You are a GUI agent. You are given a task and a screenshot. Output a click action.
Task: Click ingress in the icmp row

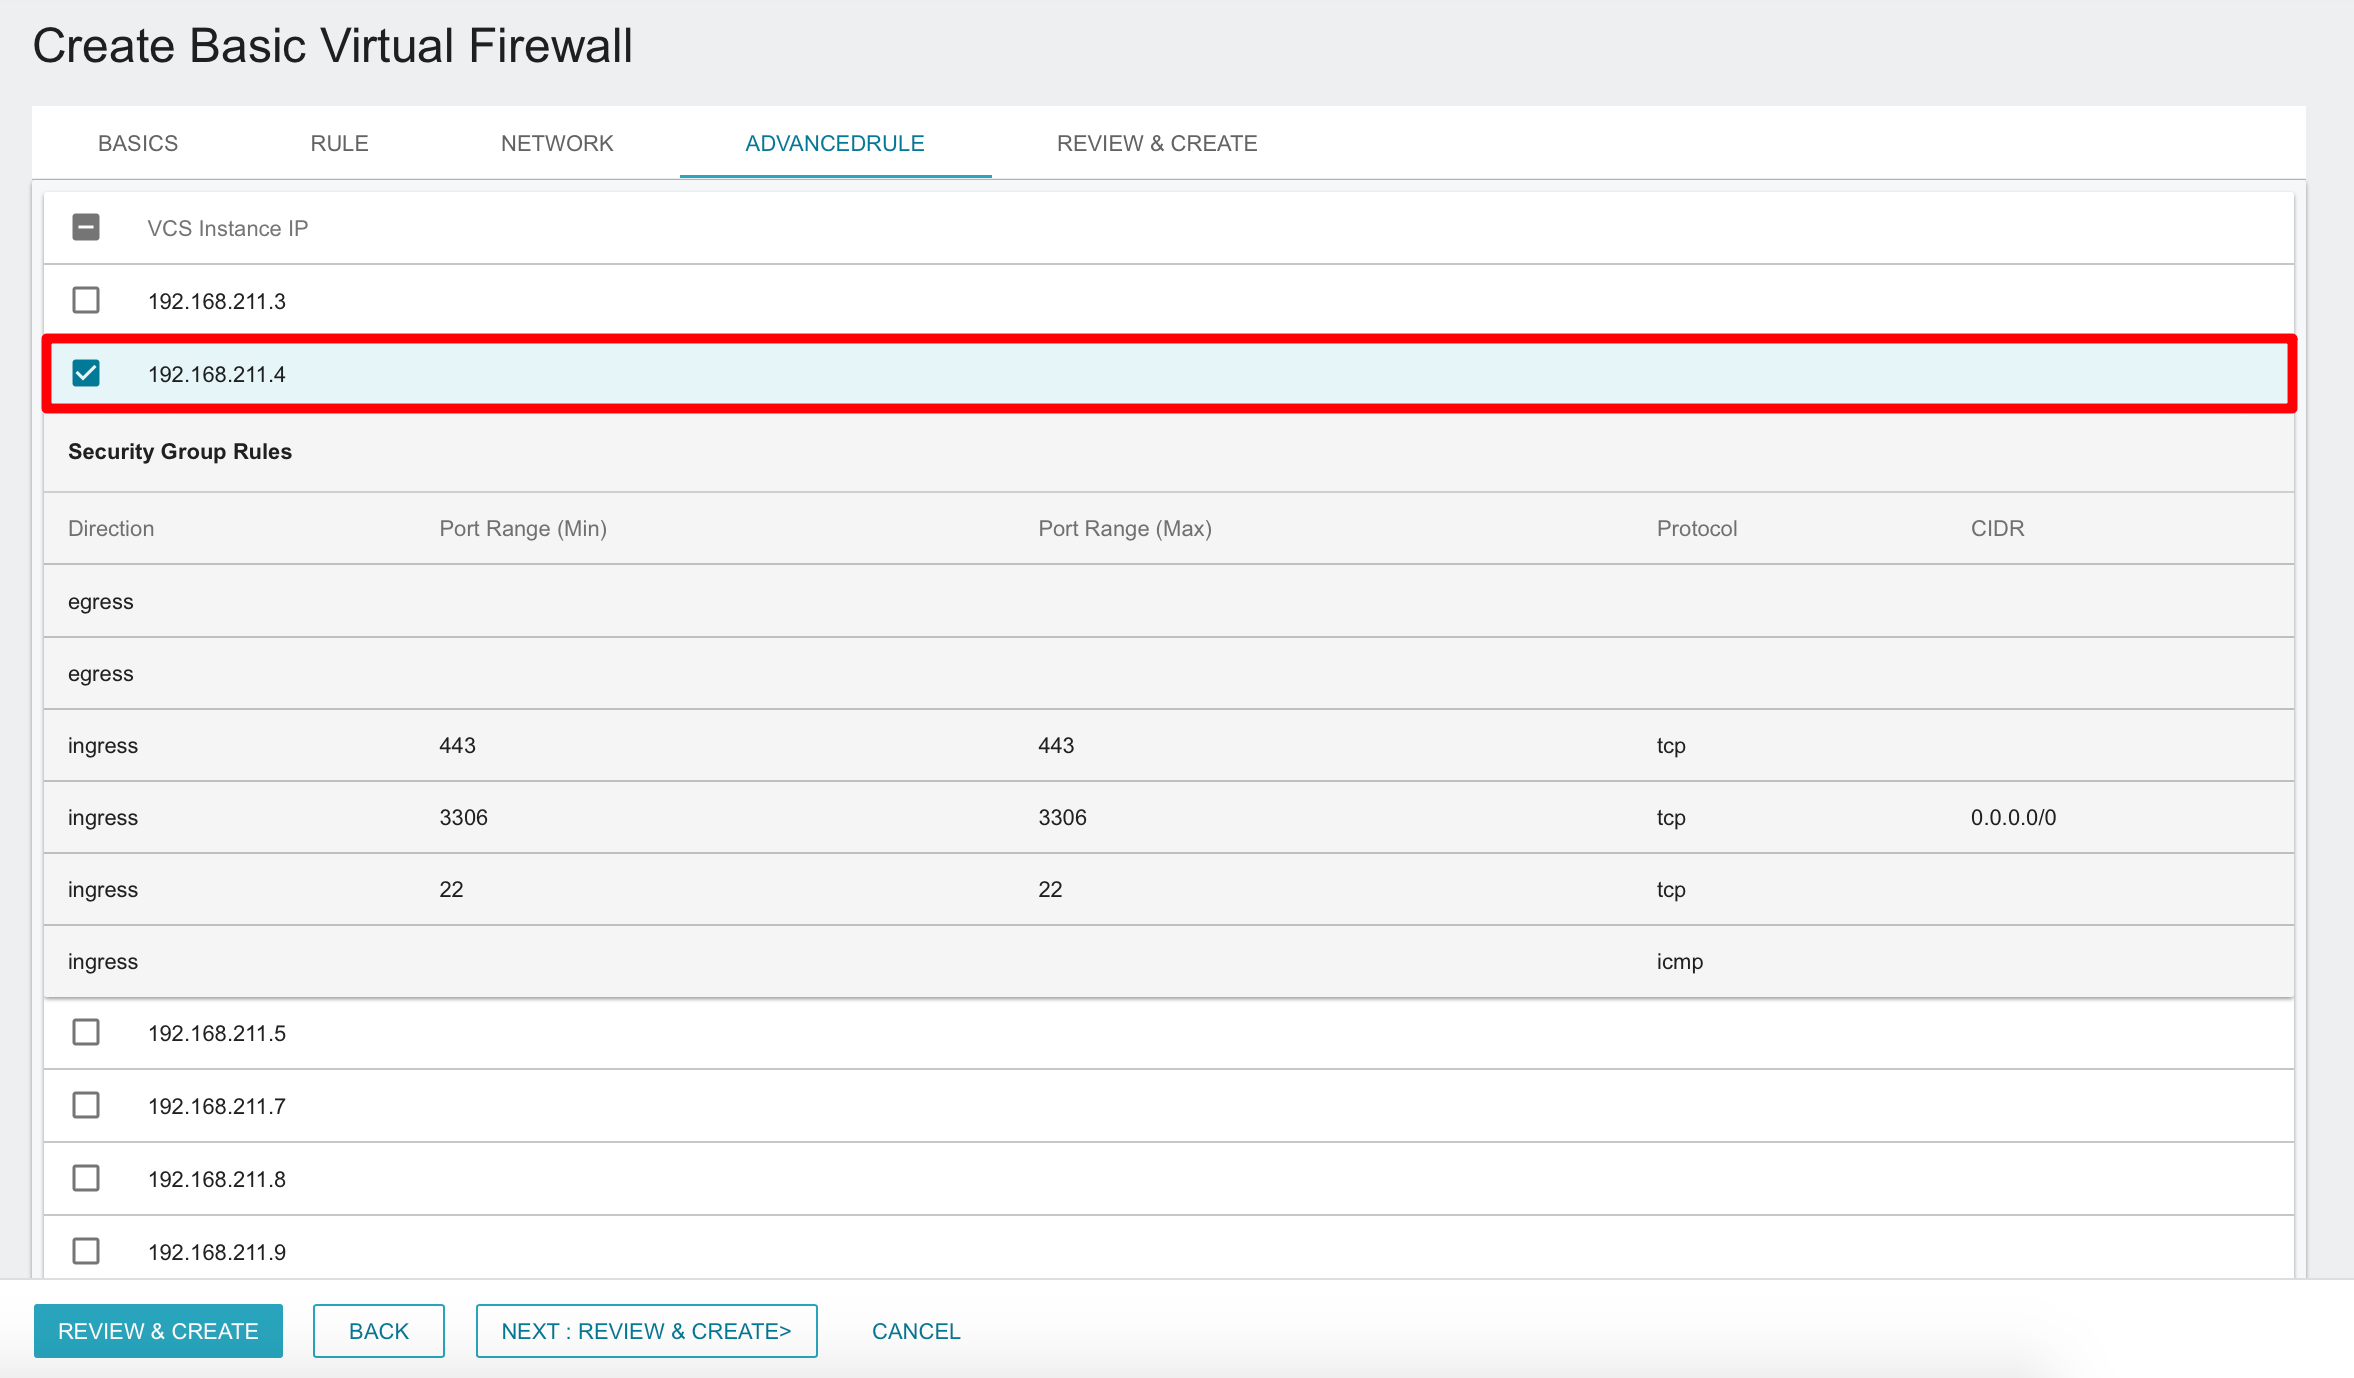click(103, 962)
